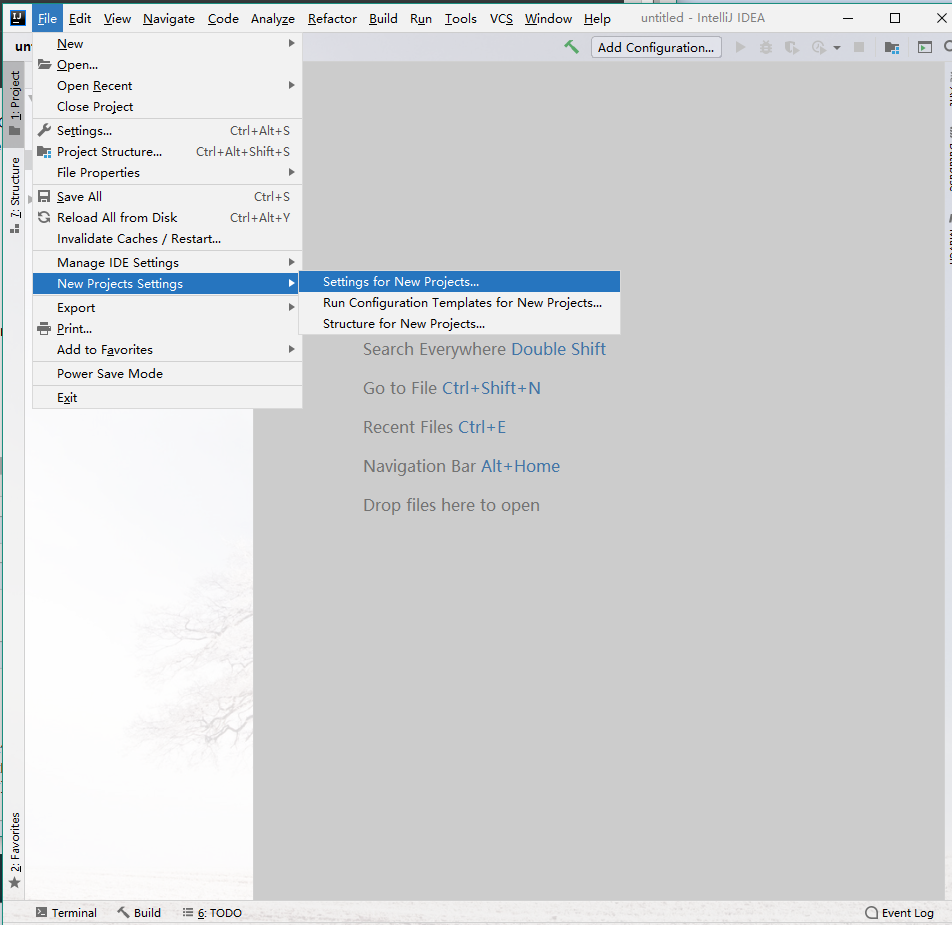Choose Invalidate Caches / Restart
Screen dimensions: 952x925
[167, 239]
